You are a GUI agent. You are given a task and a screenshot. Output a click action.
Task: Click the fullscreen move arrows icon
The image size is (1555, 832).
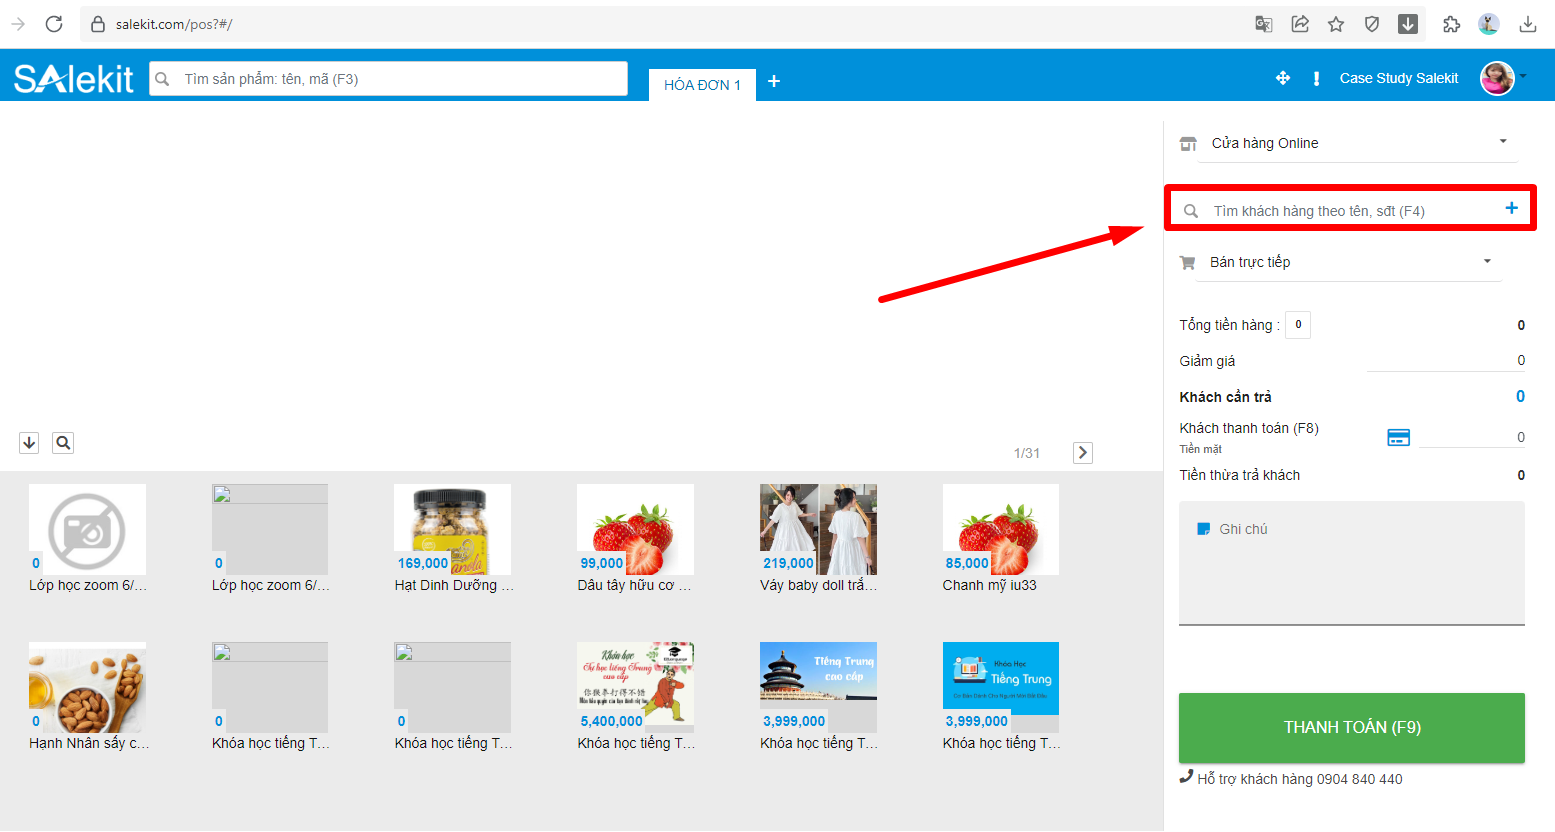coord(1283,78)
